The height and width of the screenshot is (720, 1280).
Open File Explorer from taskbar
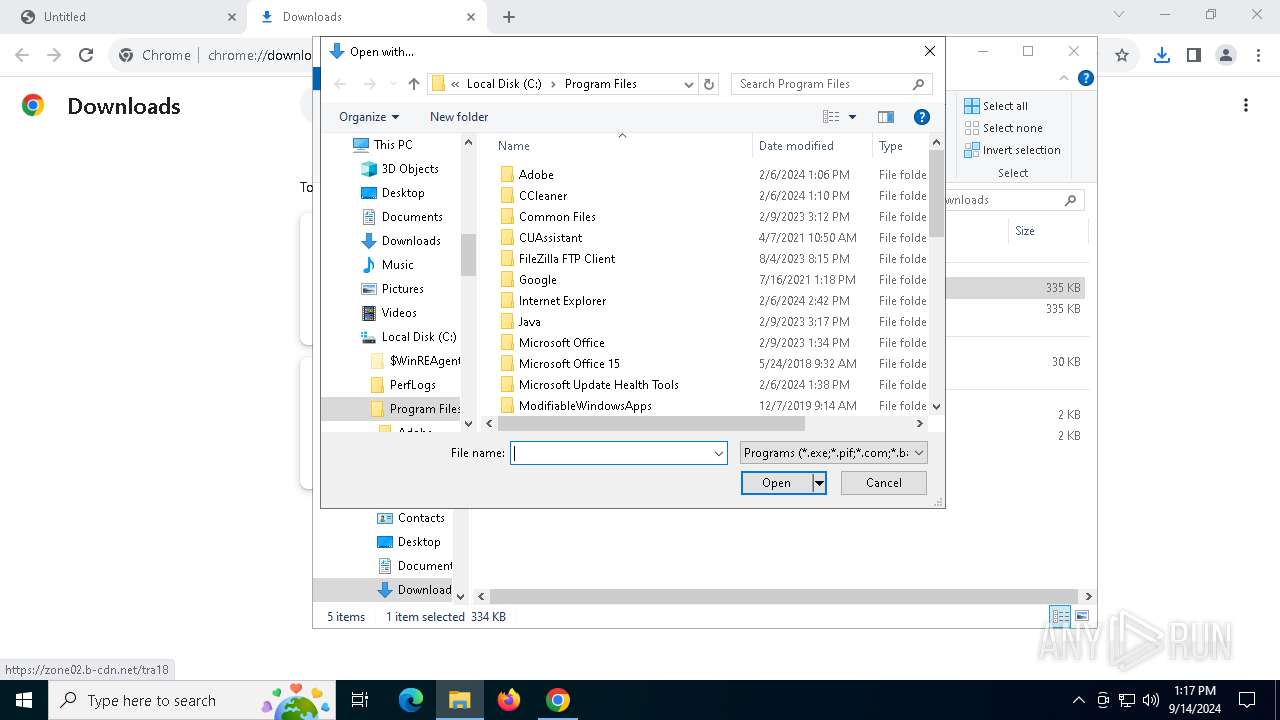pos(460,700)
